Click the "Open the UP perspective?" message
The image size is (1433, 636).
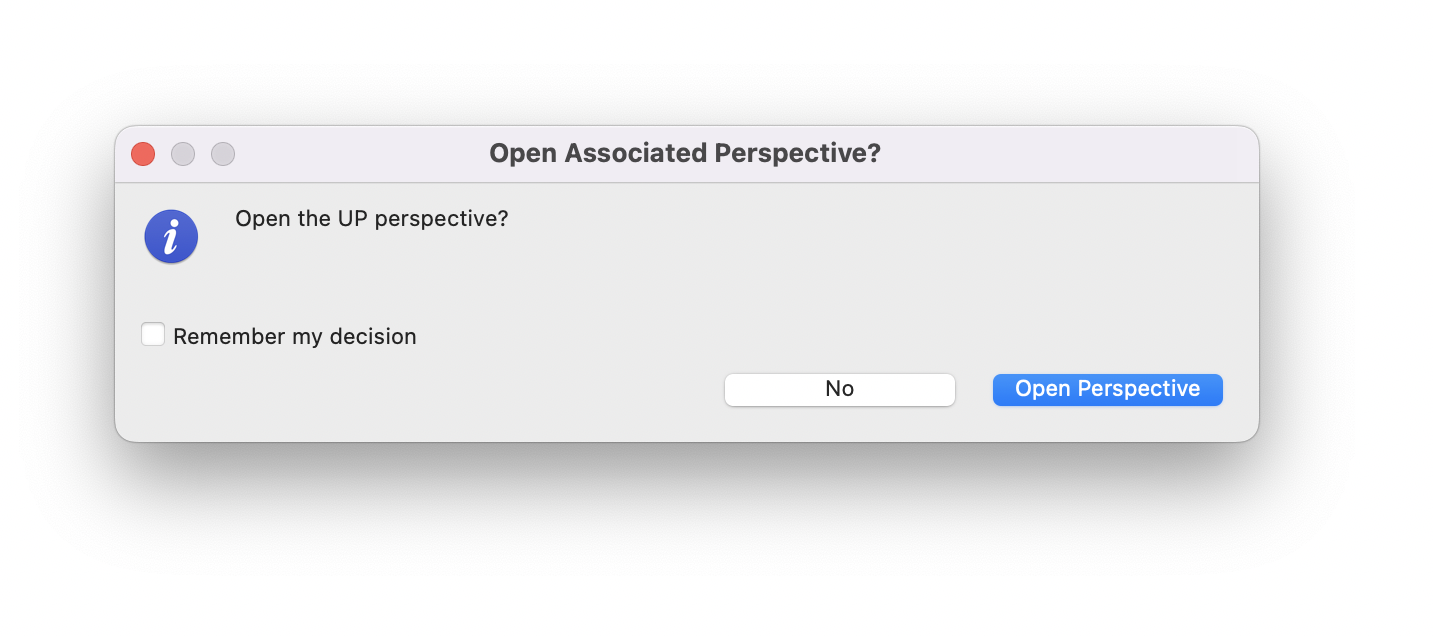coord(371,218)
